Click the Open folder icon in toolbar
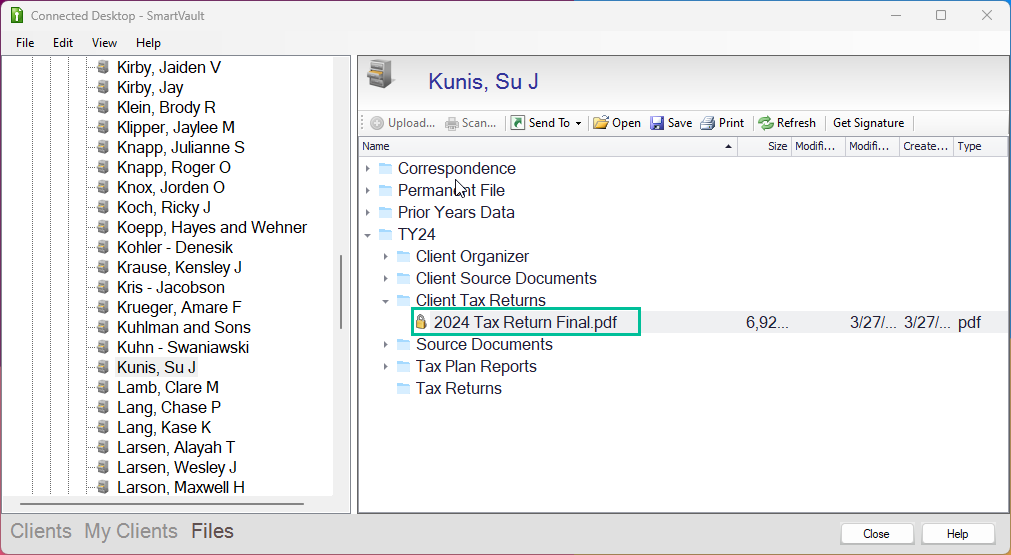 pyautogui.click(x=601, y=123)
